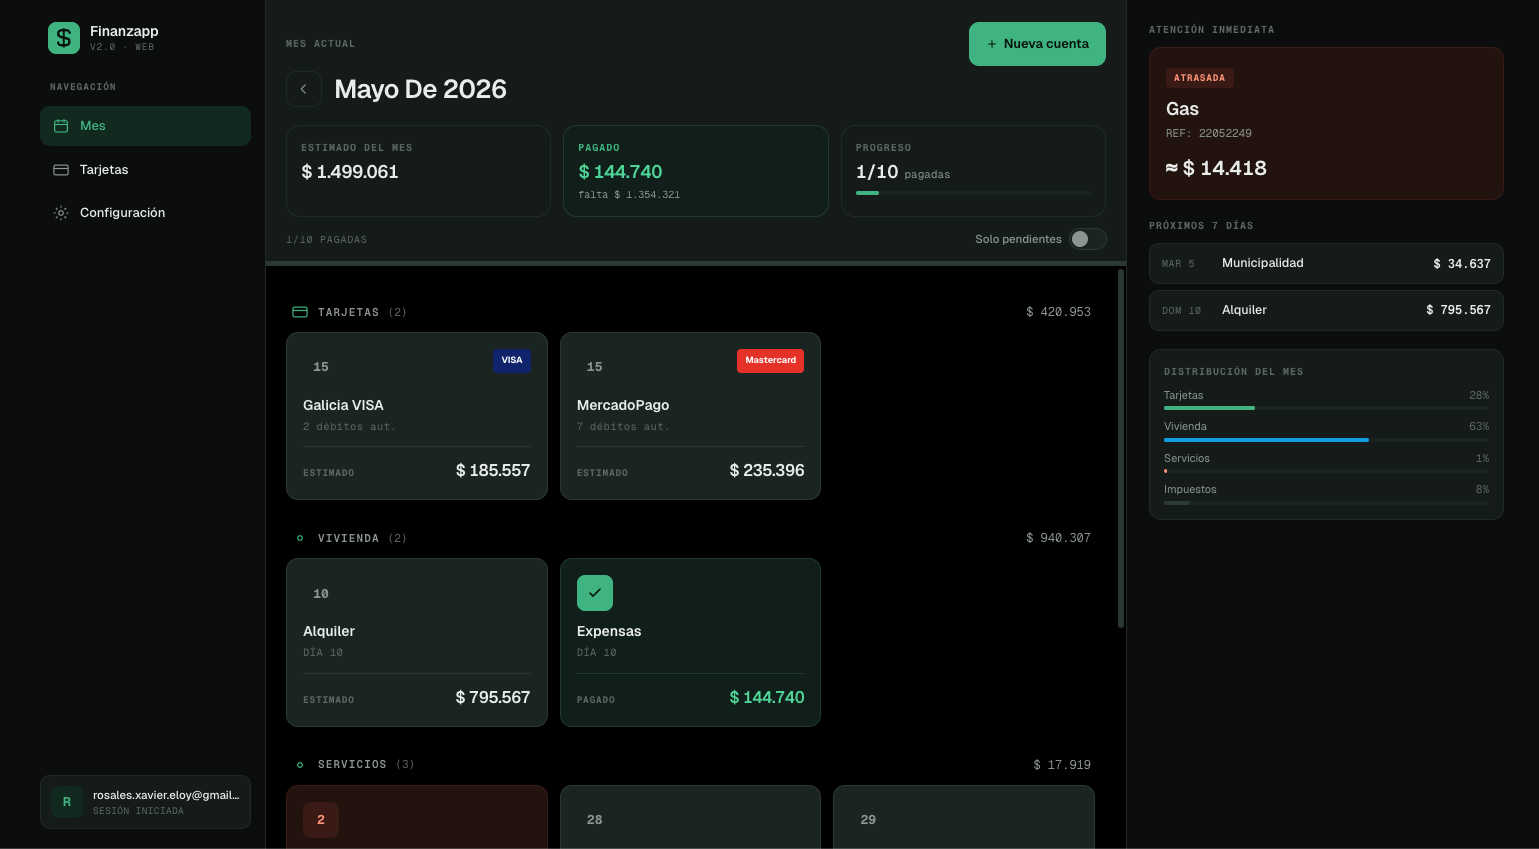Click the $ 940.307 Vivienda total

click(1058, 538)
